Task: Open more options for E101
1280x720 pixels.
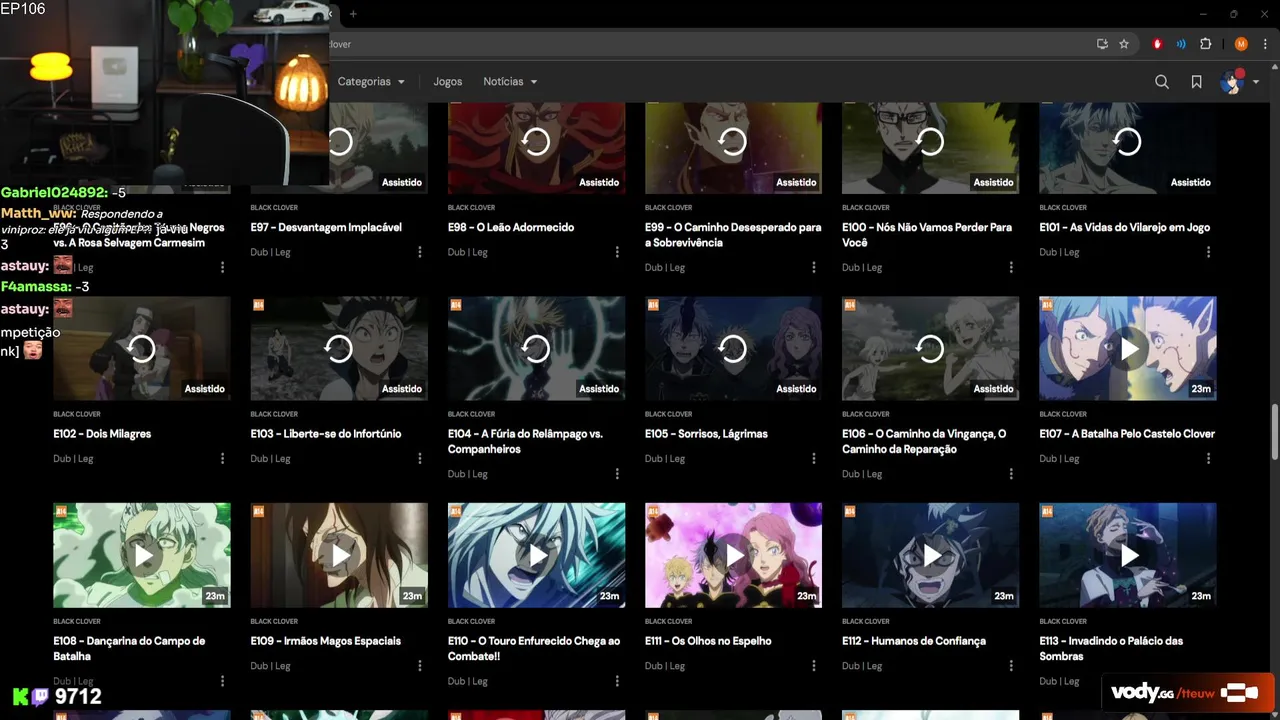Action: coord(1208,252)
